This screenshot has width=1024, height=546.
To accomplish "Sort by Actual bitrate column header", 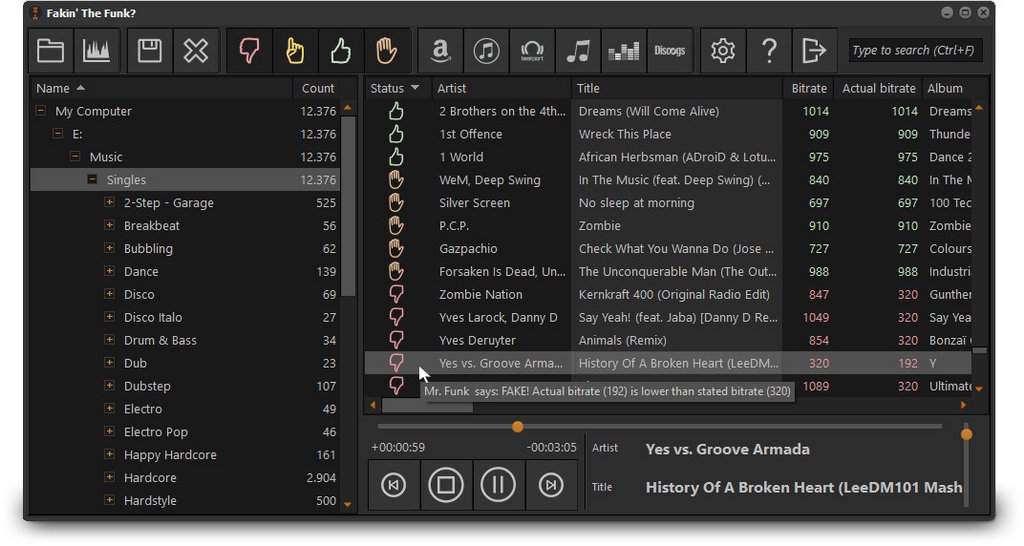I will (878, 88).
